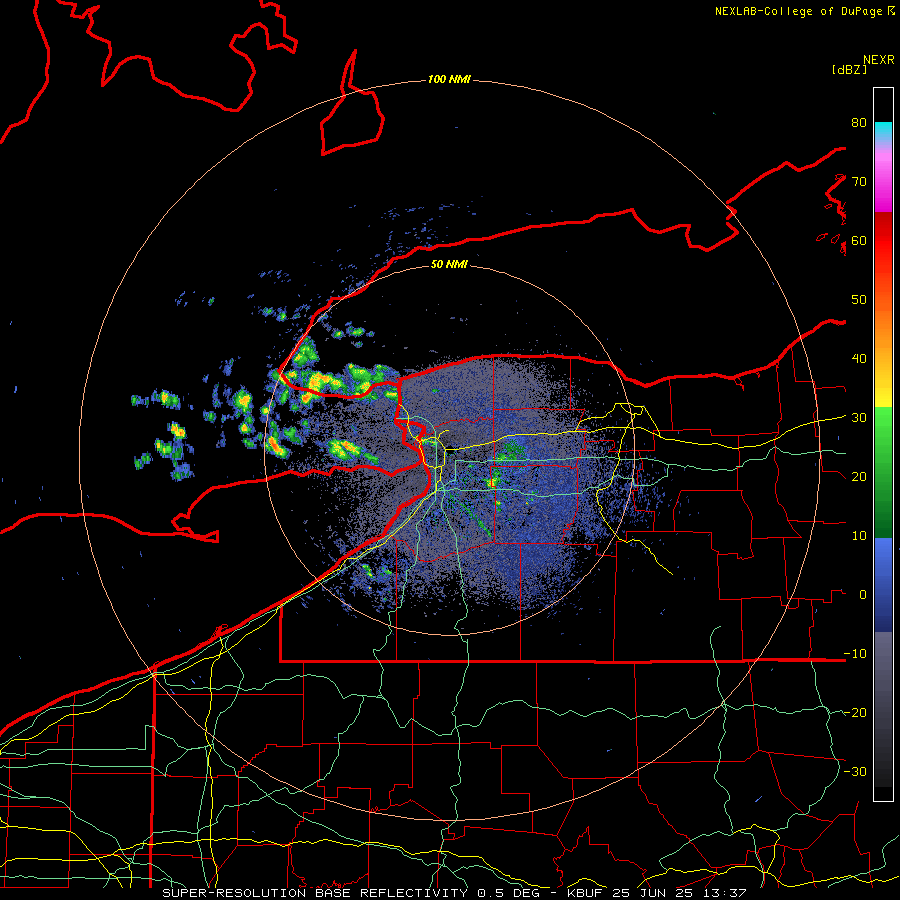Click the dBZ units label
This screenshot has height=900, width=900.
[849, 69]
